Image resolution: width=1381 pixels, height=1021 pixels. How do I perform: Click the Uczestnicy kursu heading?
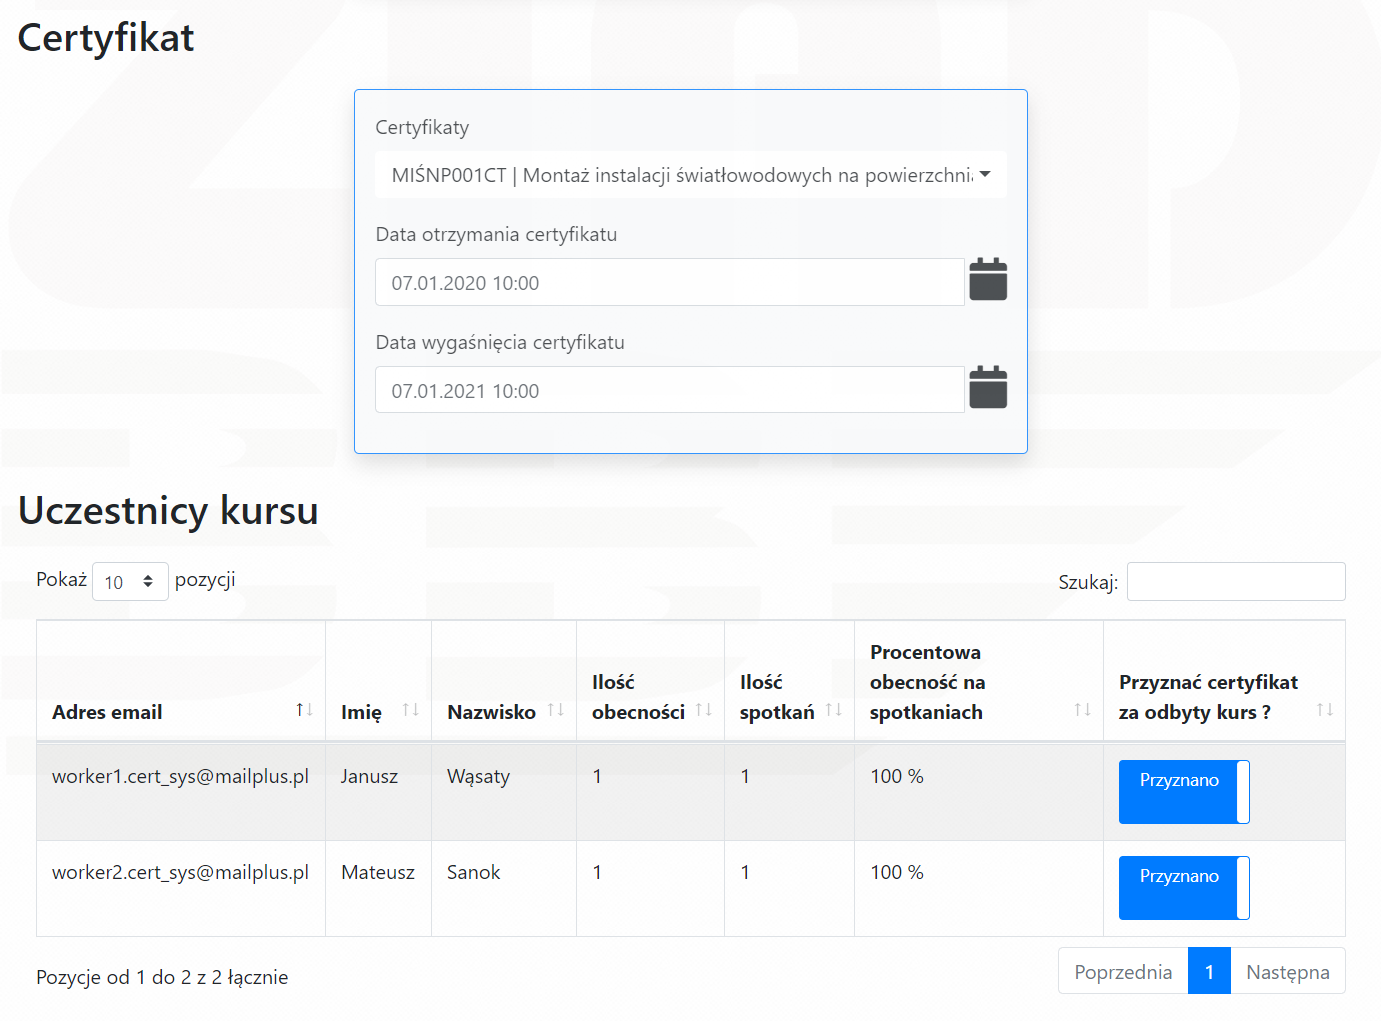(168, 510)
